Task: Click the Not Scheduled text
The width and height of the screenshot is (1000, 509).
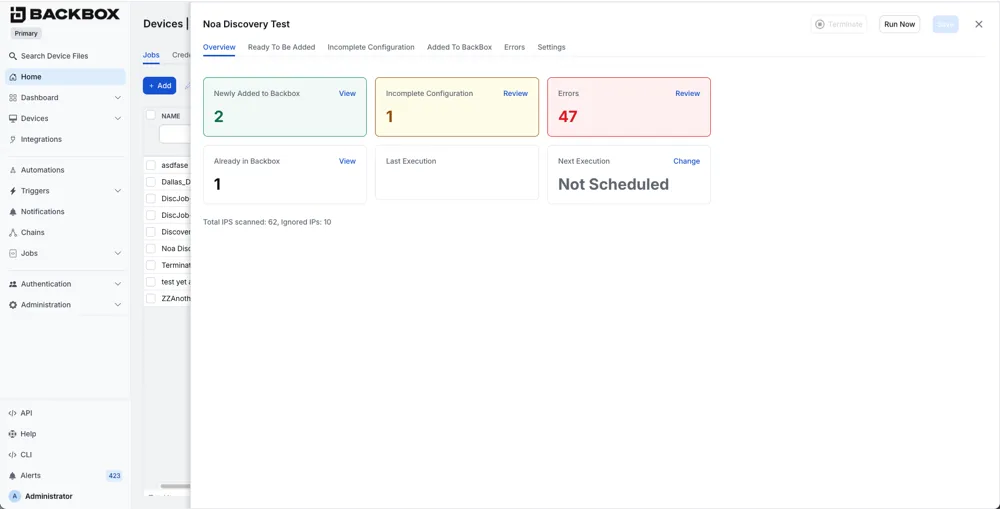Action: [x=614, y=184]
